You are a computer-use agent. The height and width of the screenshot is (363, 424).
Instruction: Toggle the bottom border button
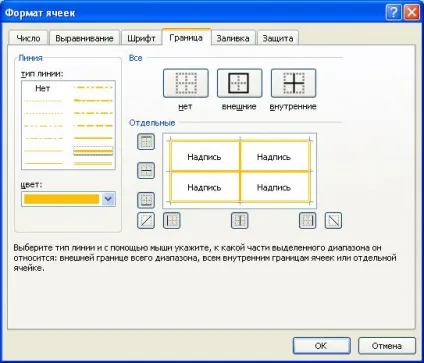[x=146, y=200]
